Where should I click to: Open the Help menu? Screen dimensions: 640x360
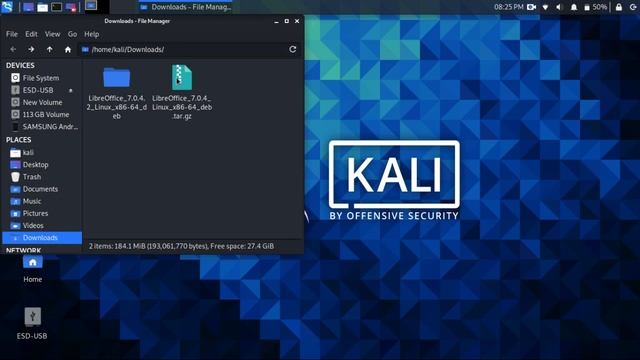91,34
